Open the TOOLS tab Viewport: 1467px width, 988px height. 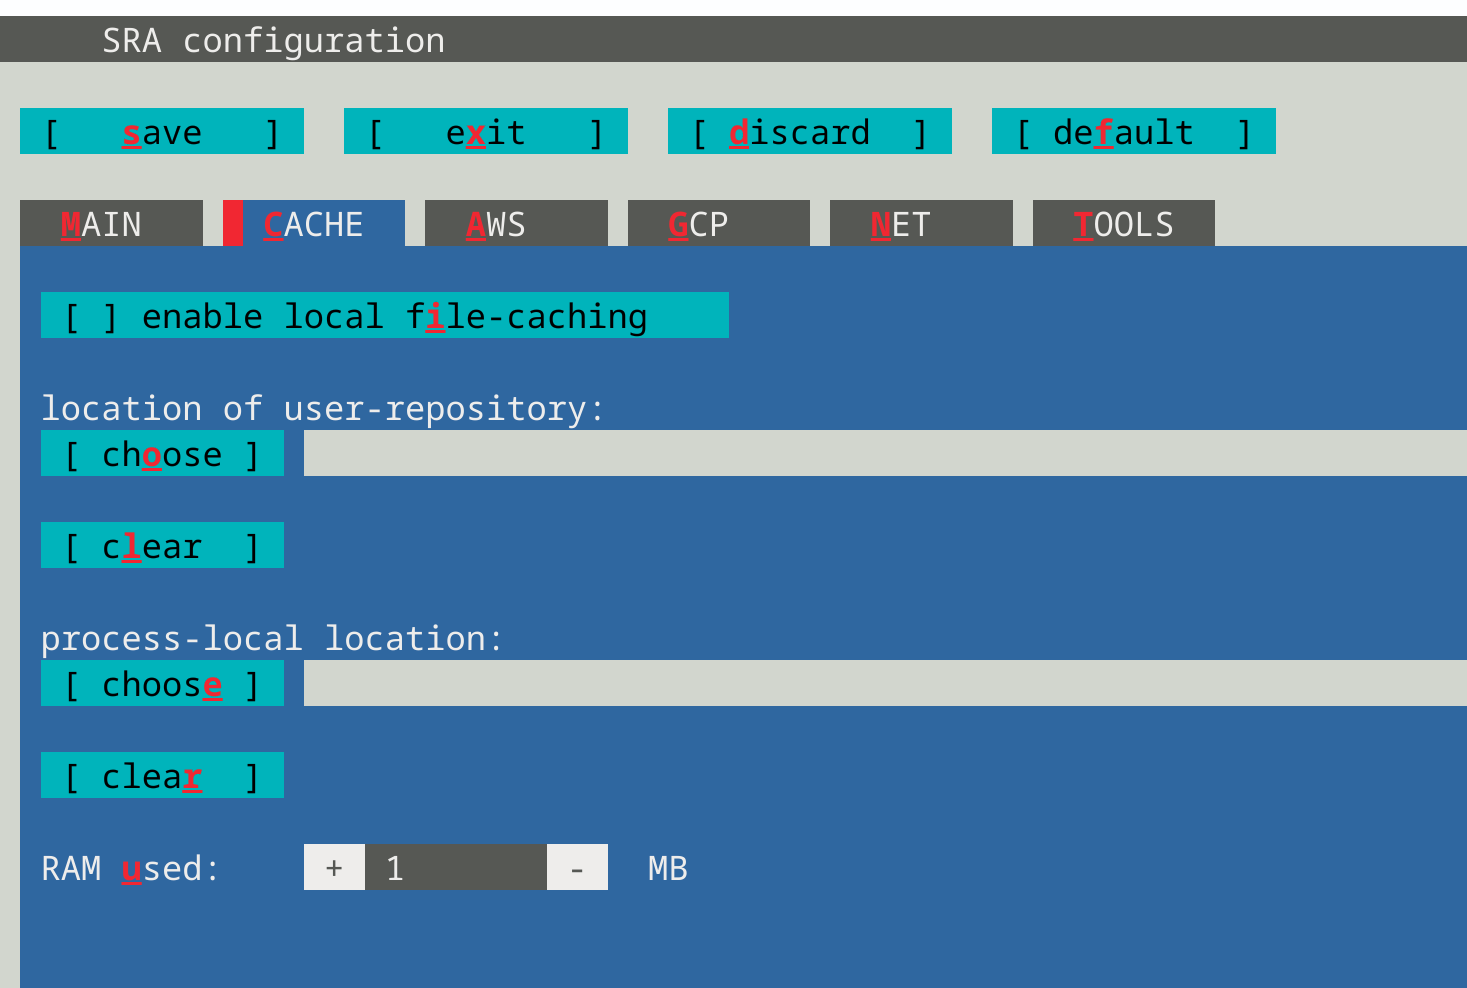point(1123,224)
